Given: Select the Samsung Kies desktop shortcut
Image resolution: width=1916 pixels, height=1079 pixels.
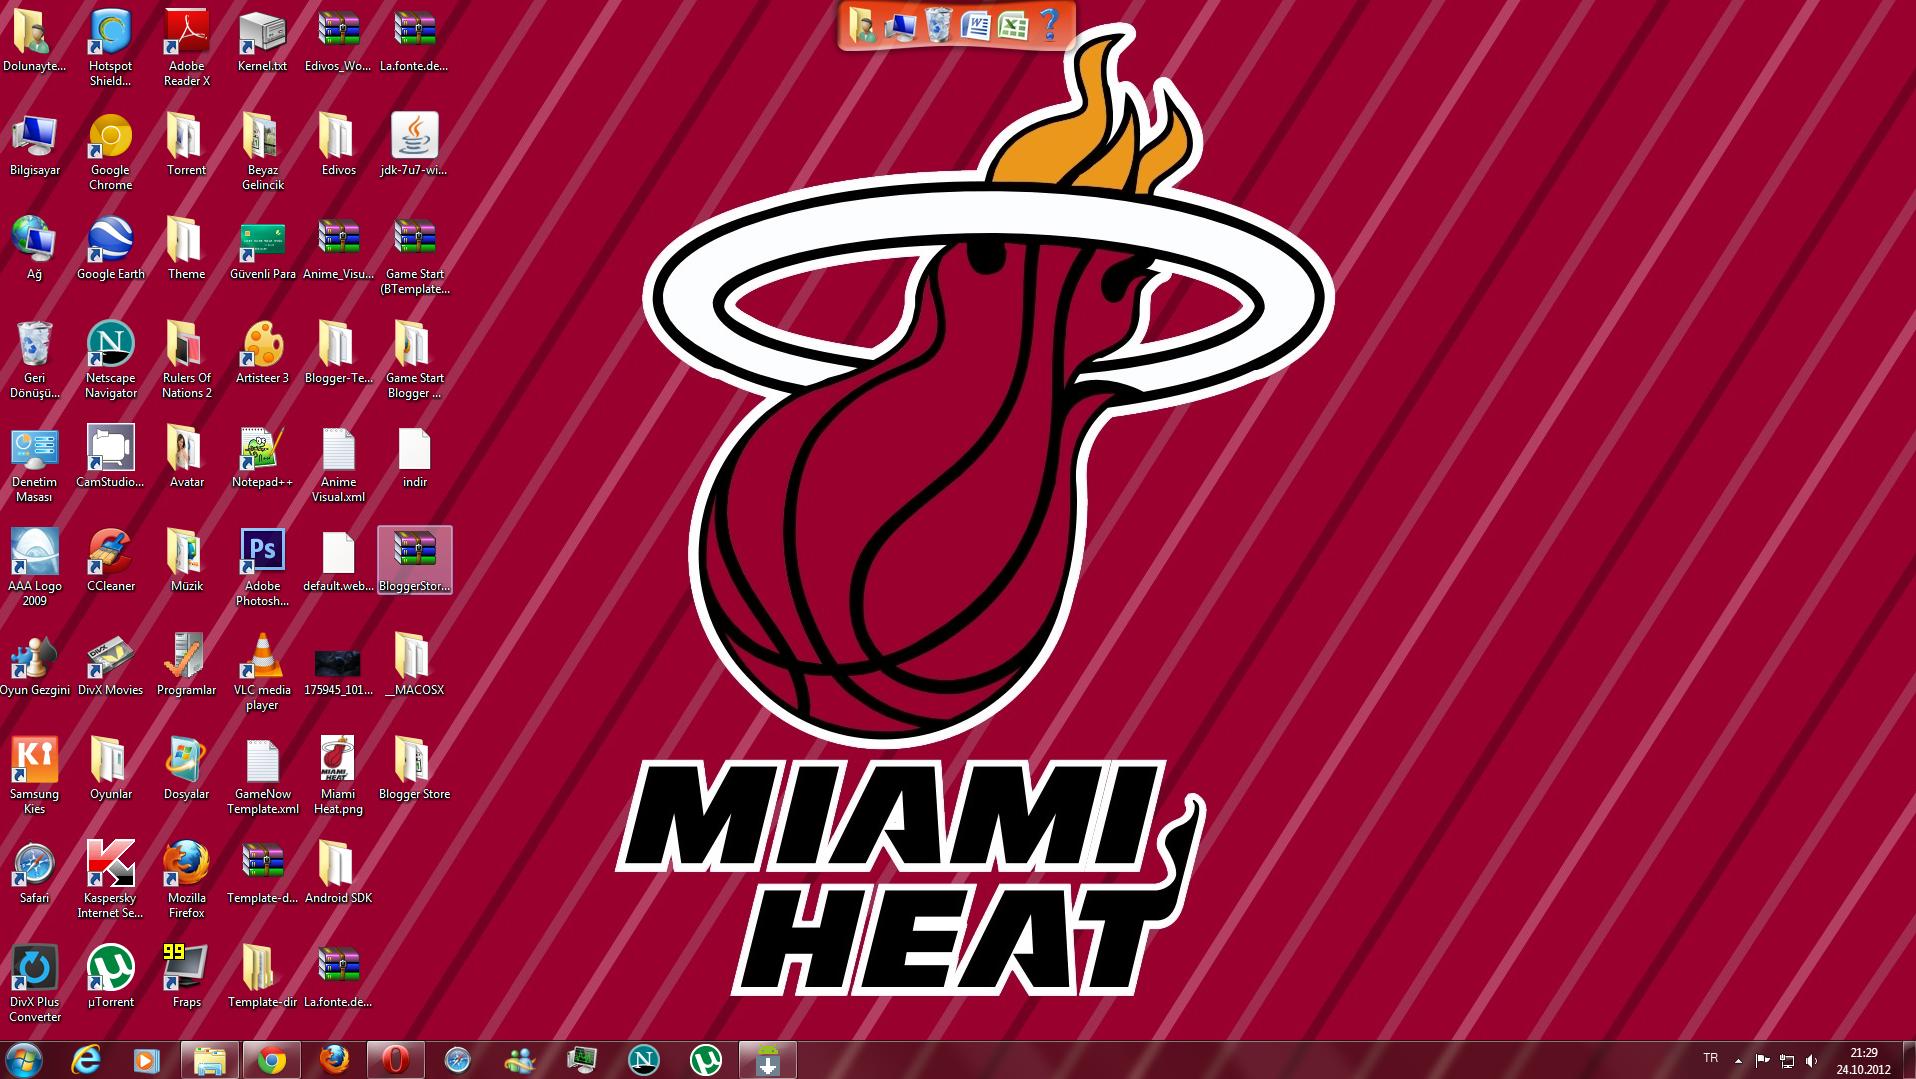Looking at the screenshot, I should coord(35,776).
